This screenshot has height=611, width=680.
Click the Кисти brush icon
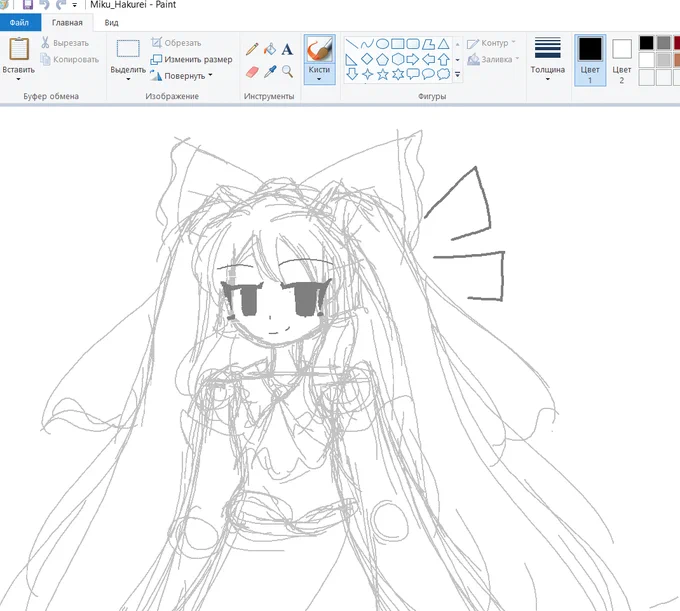320,49
